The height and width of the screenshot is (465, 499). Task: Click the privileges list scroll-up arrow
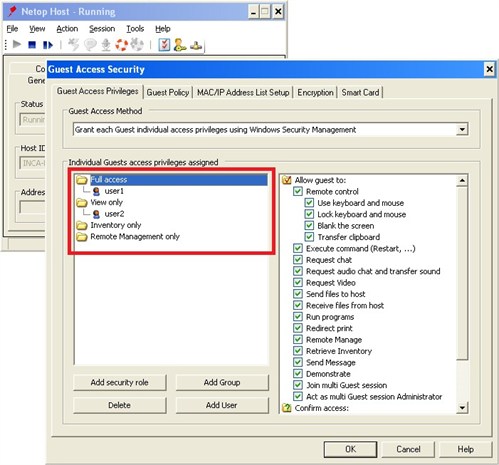tap(462, 181)
